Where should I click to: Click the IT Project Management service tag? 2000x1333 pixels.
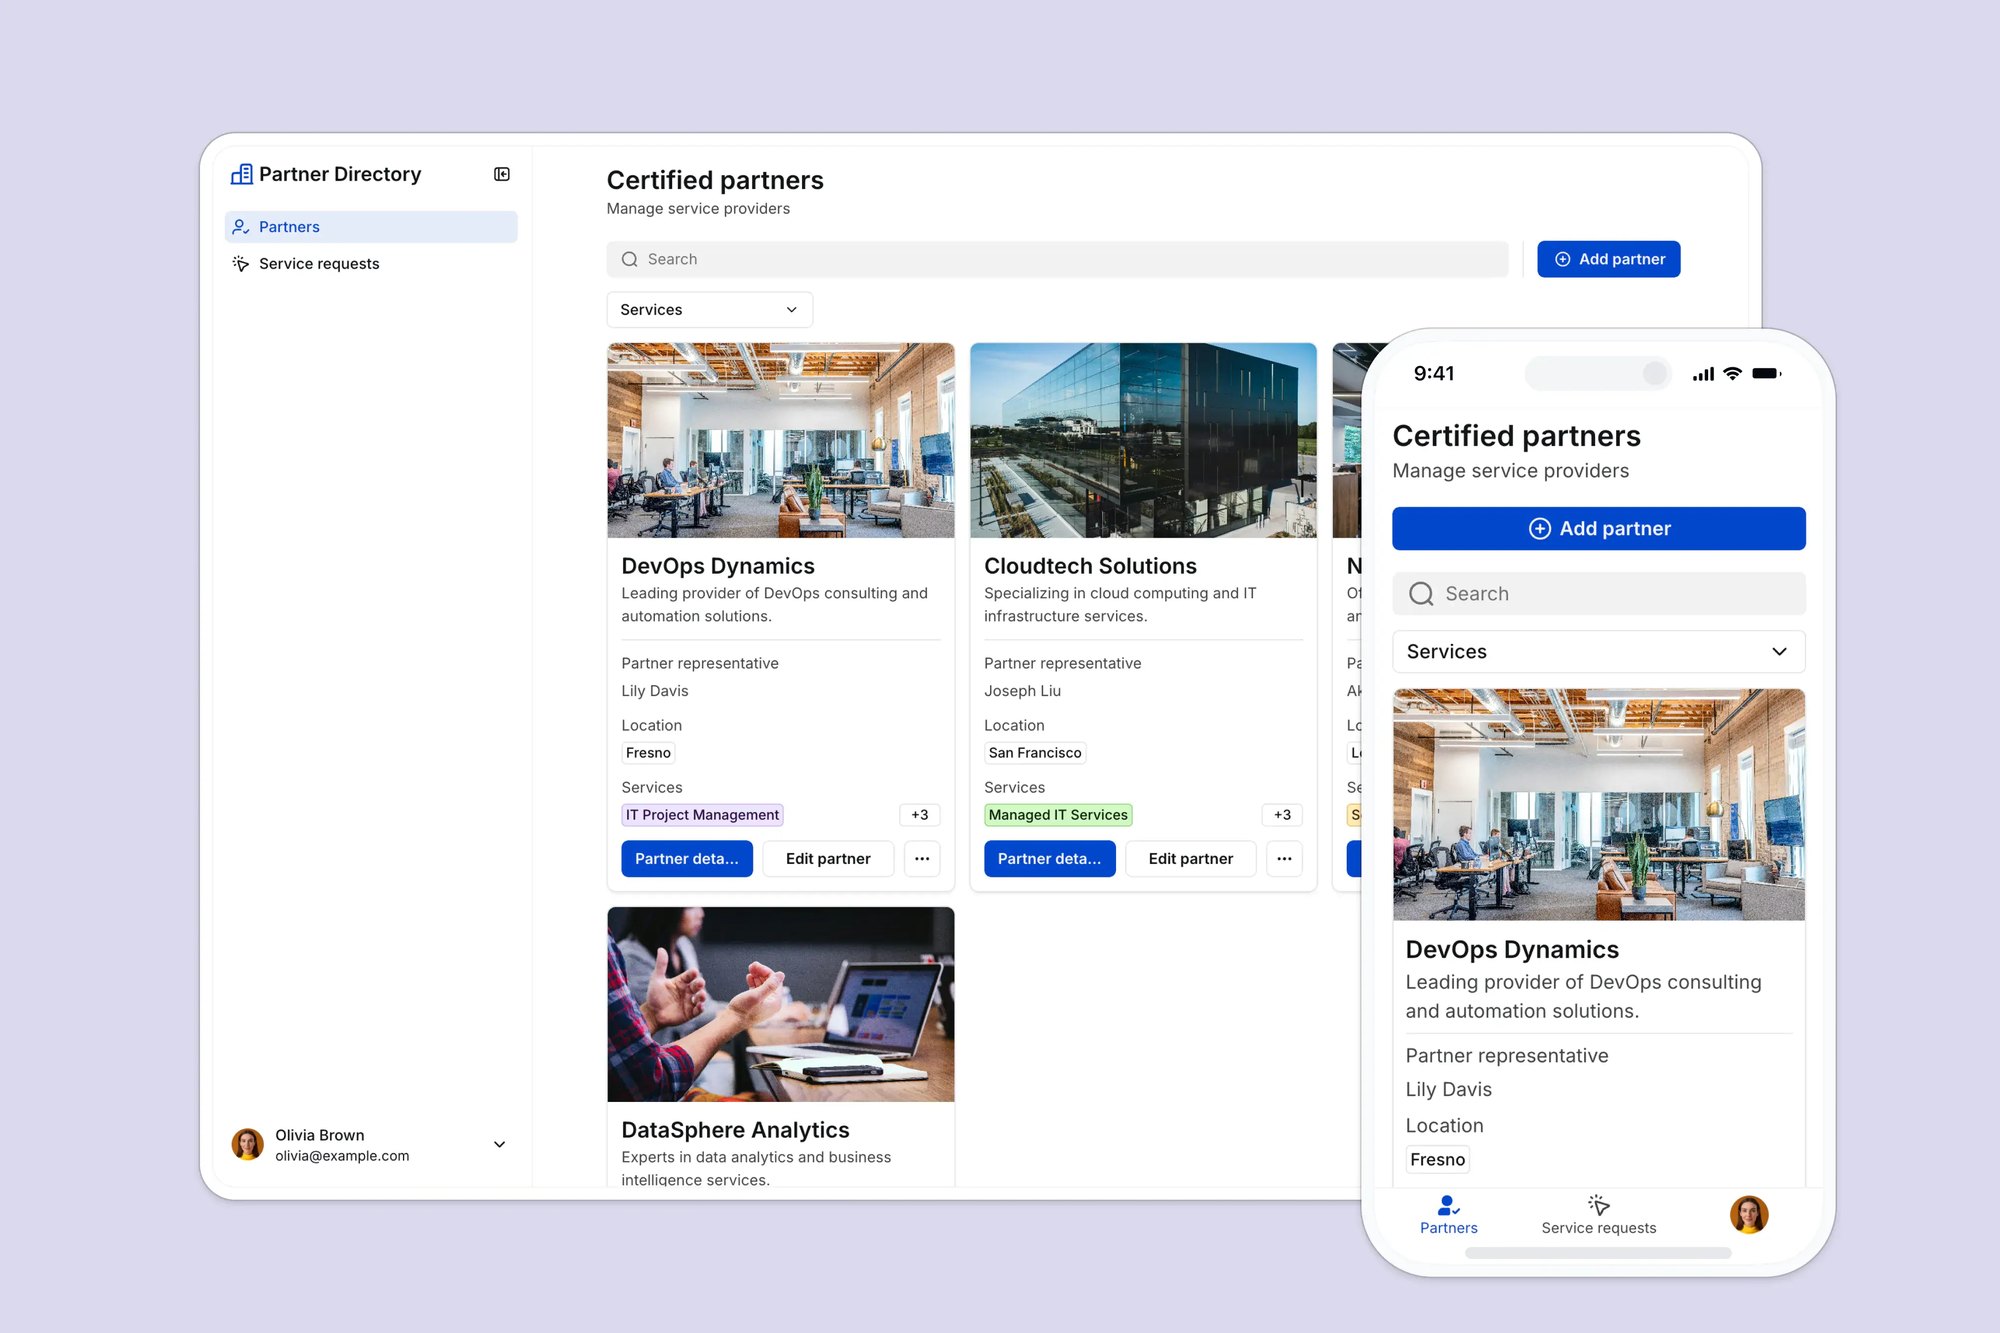coord(702,815)
